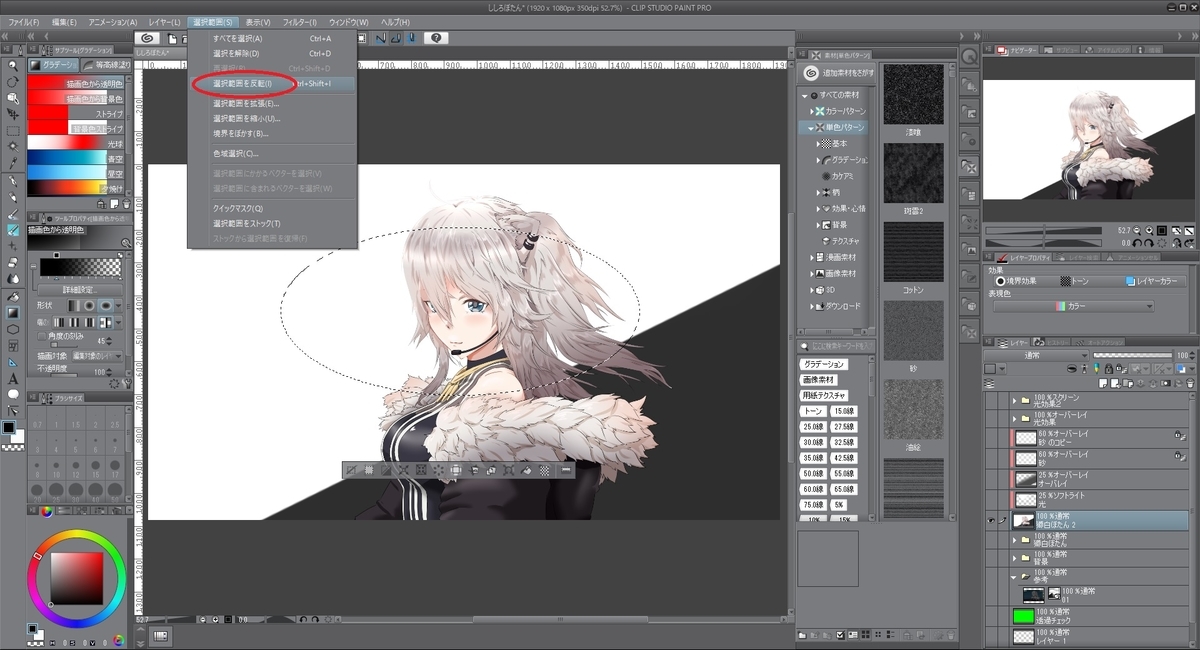Zoom out in the Navigator panel
Screen dimensions: 1200x650
(1137, 231)
